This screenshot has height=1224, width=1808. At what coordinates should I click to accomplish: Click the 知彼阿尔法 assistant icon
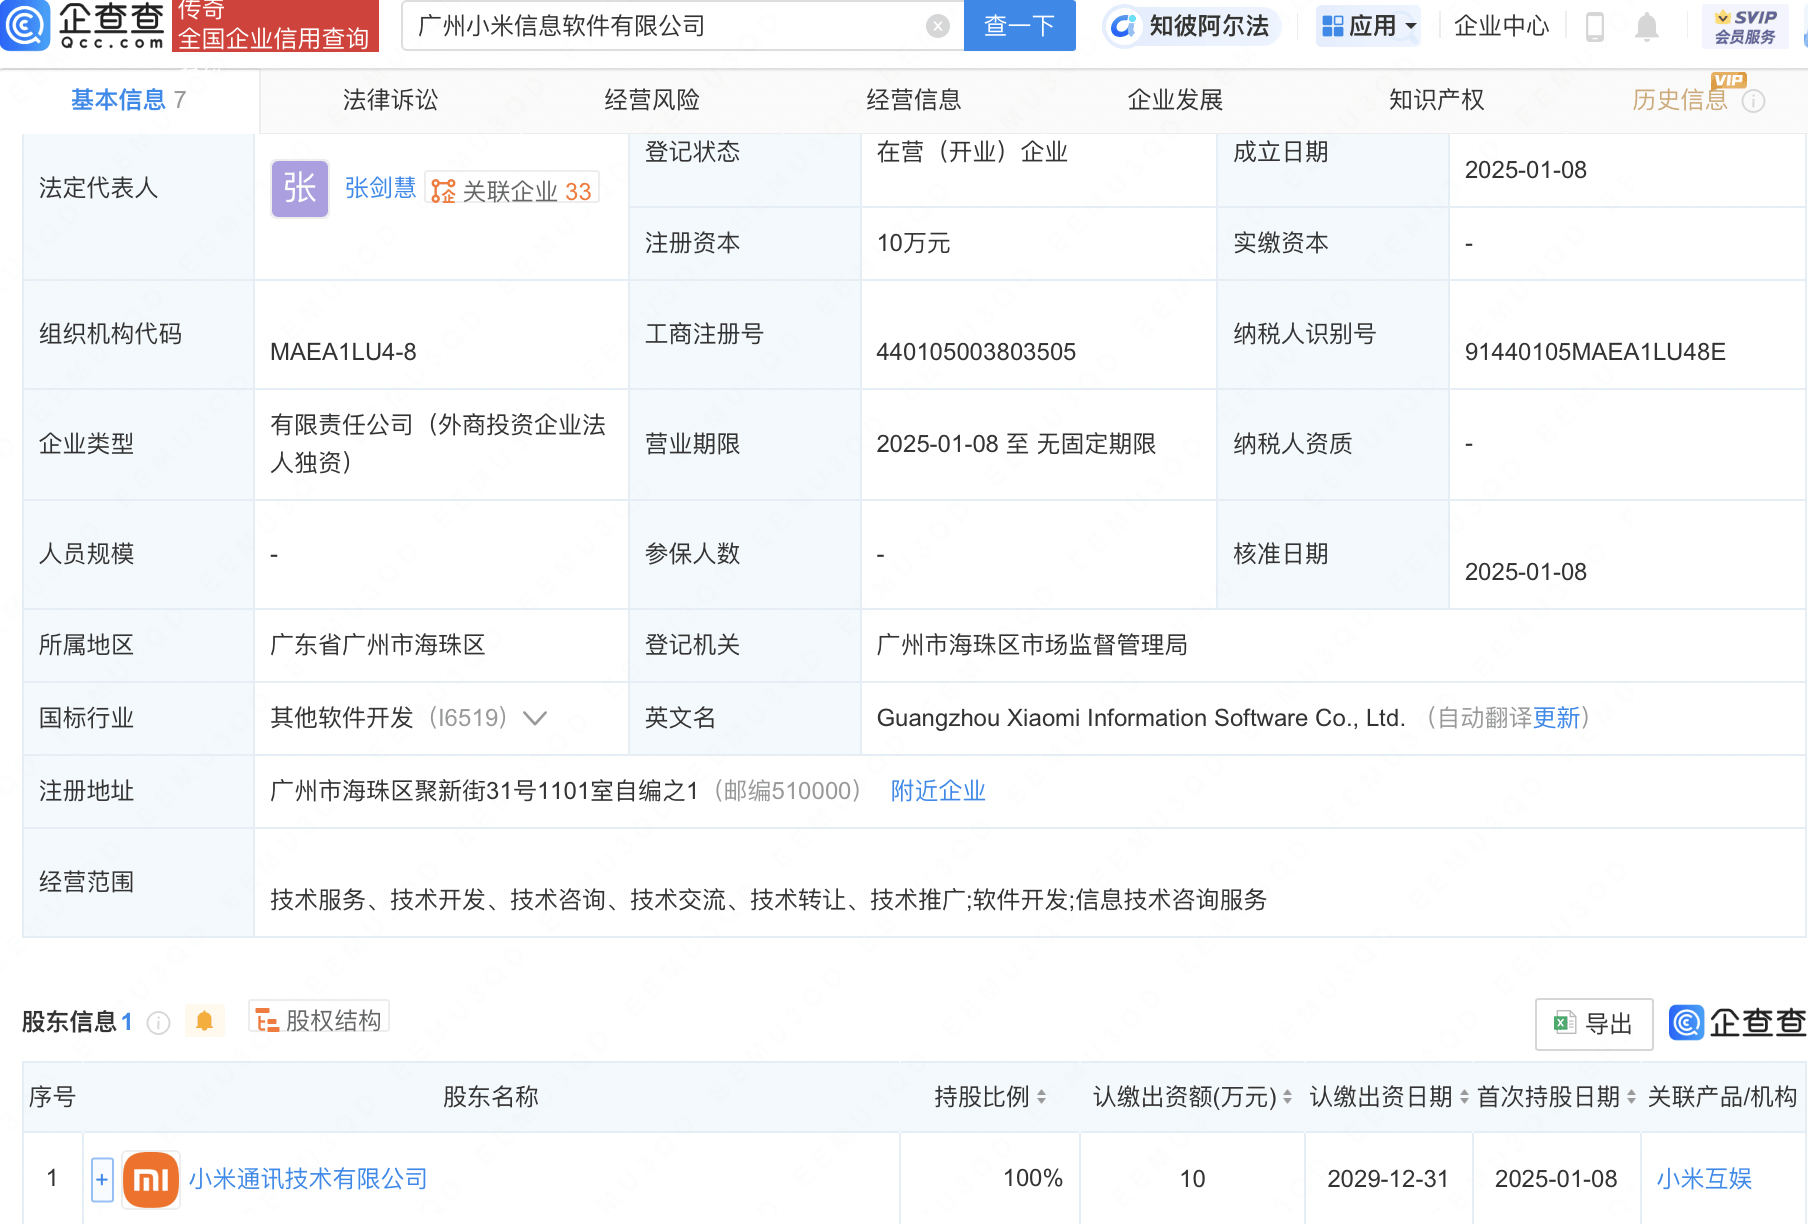tap(1123, 26)
